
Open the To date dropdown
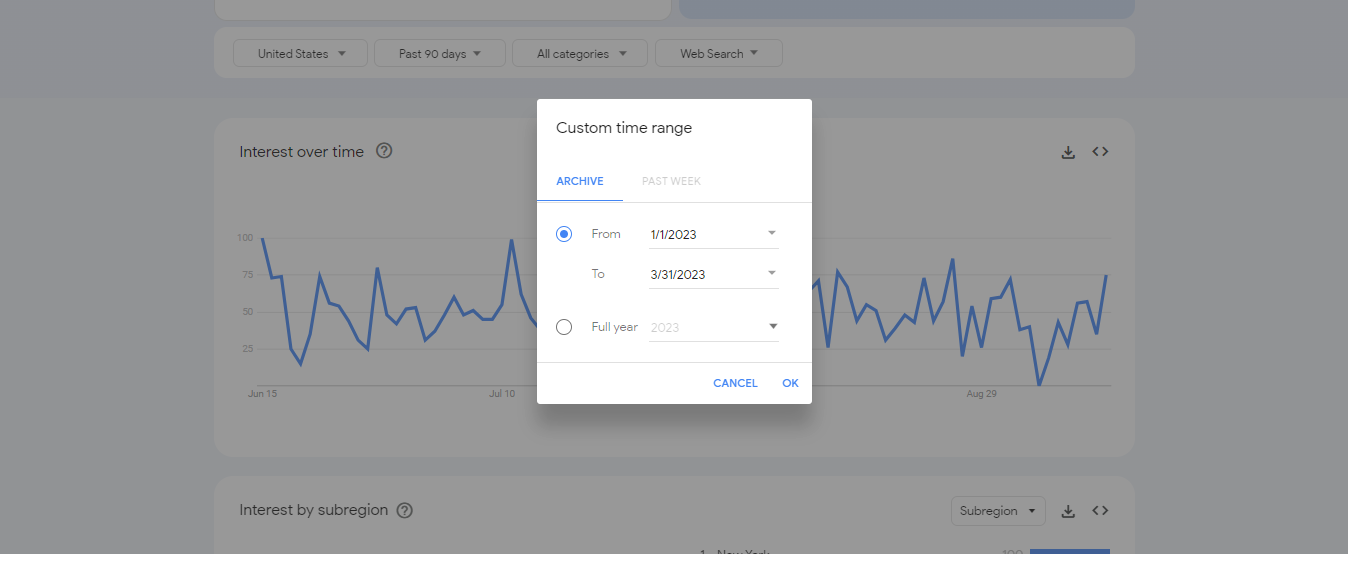point(713,274)
